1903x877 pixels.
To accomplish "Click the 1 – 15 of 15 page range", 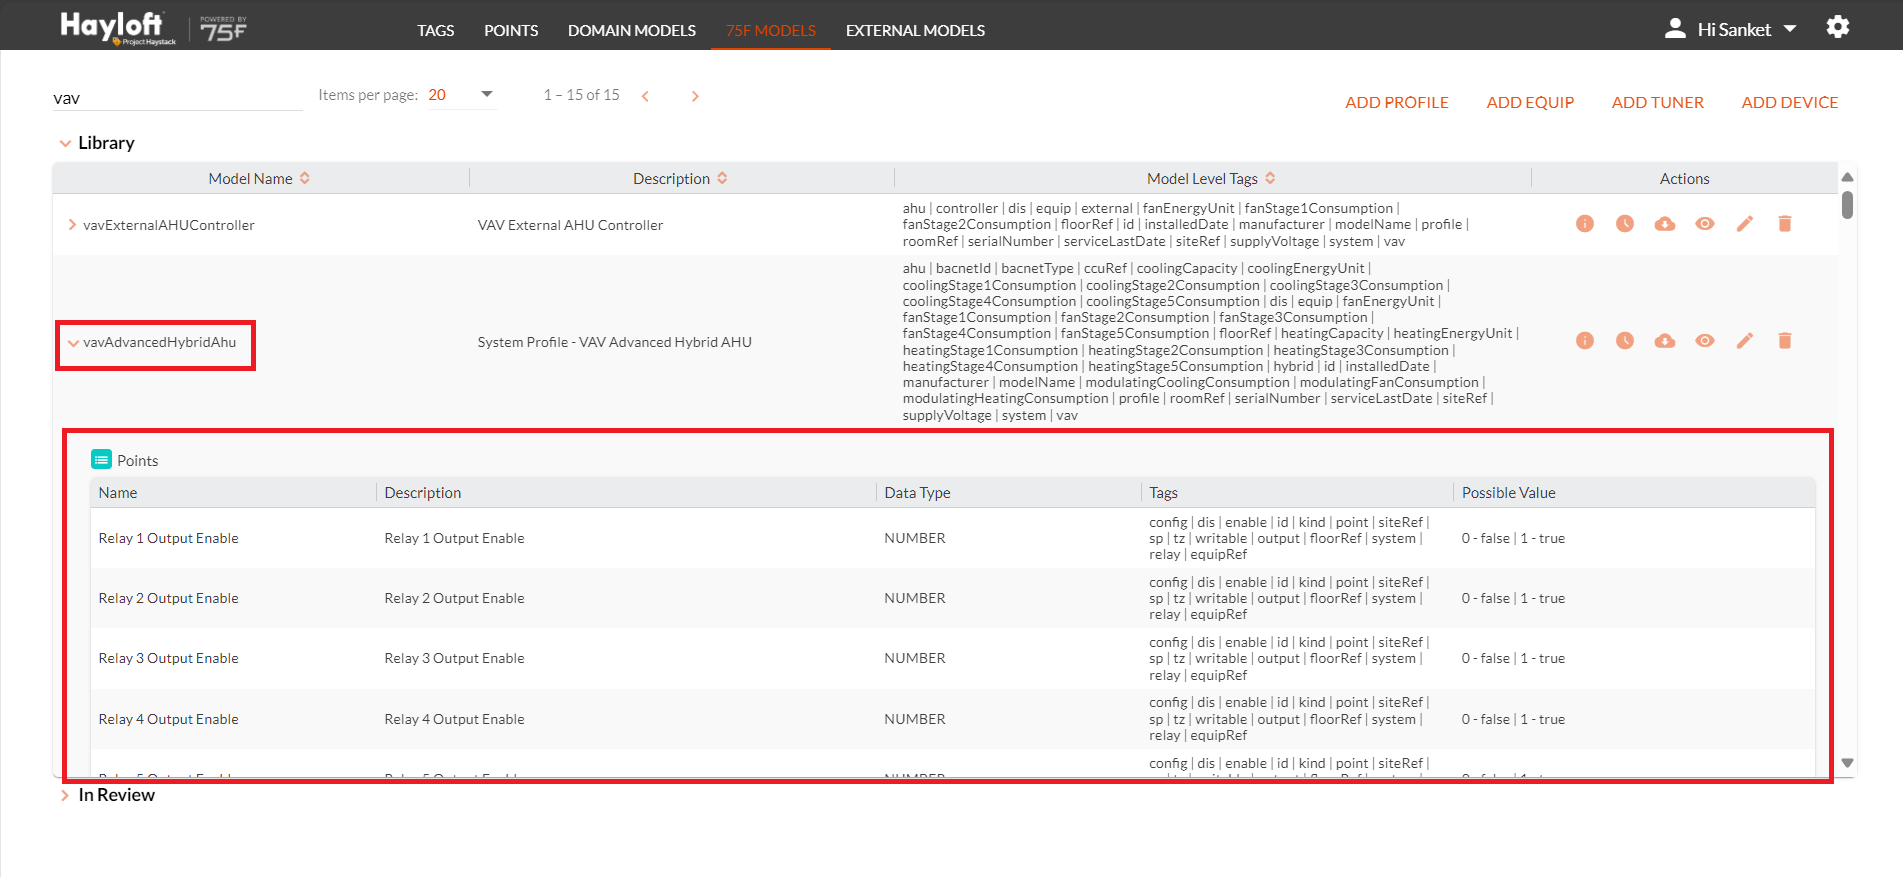I will tap(581, 95).
